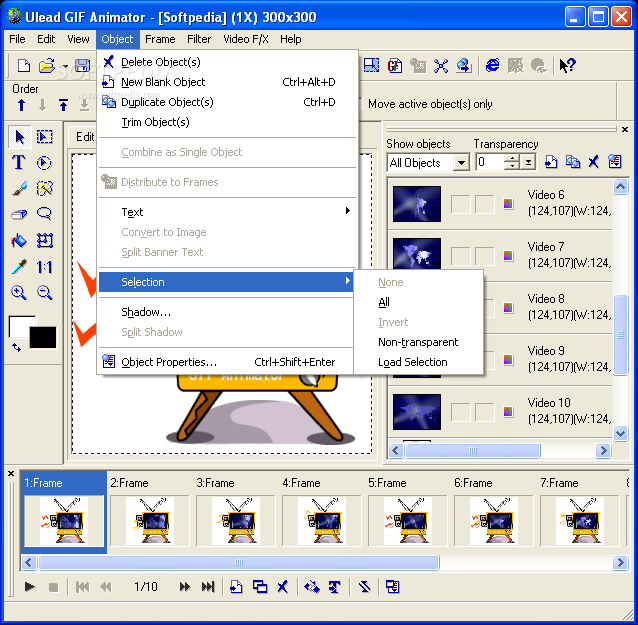The image size is (638, 625).
Task: Open object properties icon in object panel
Action: [x=615, y=162]
